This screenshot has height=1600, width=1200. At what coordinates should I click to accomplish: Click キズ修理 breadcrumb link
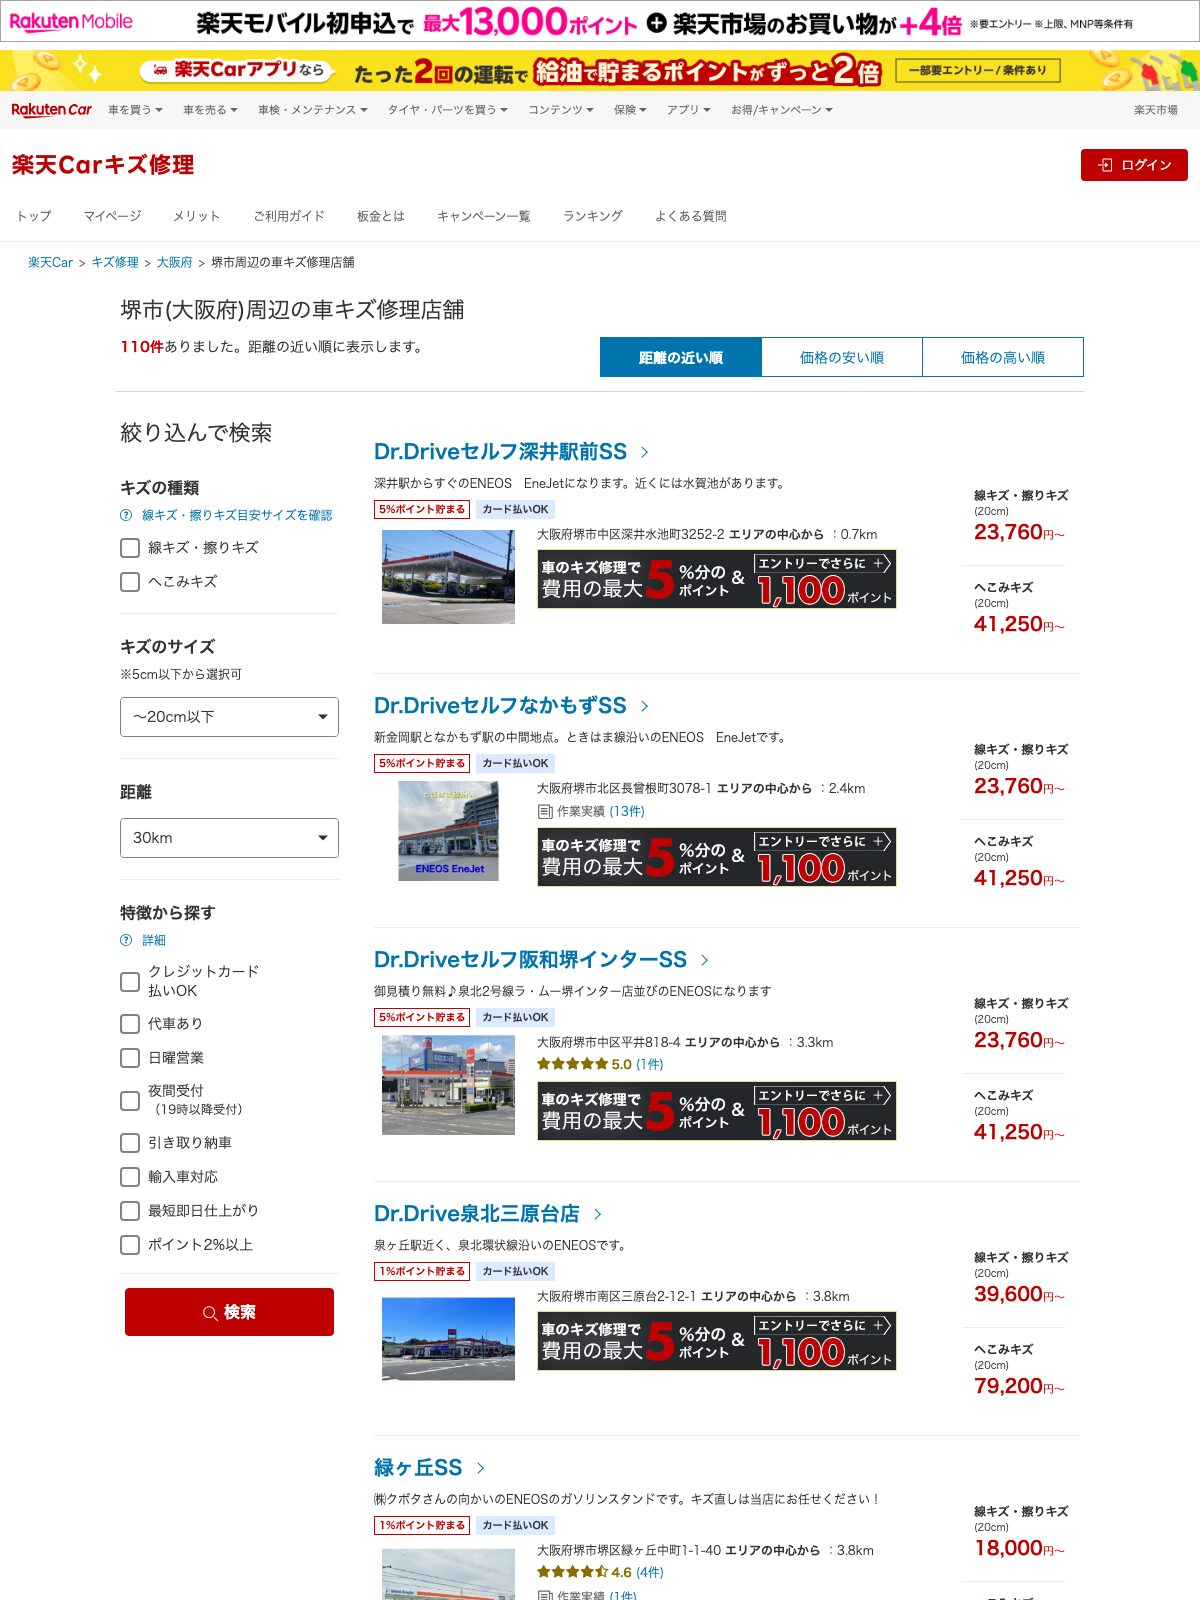tap(115, 262)
